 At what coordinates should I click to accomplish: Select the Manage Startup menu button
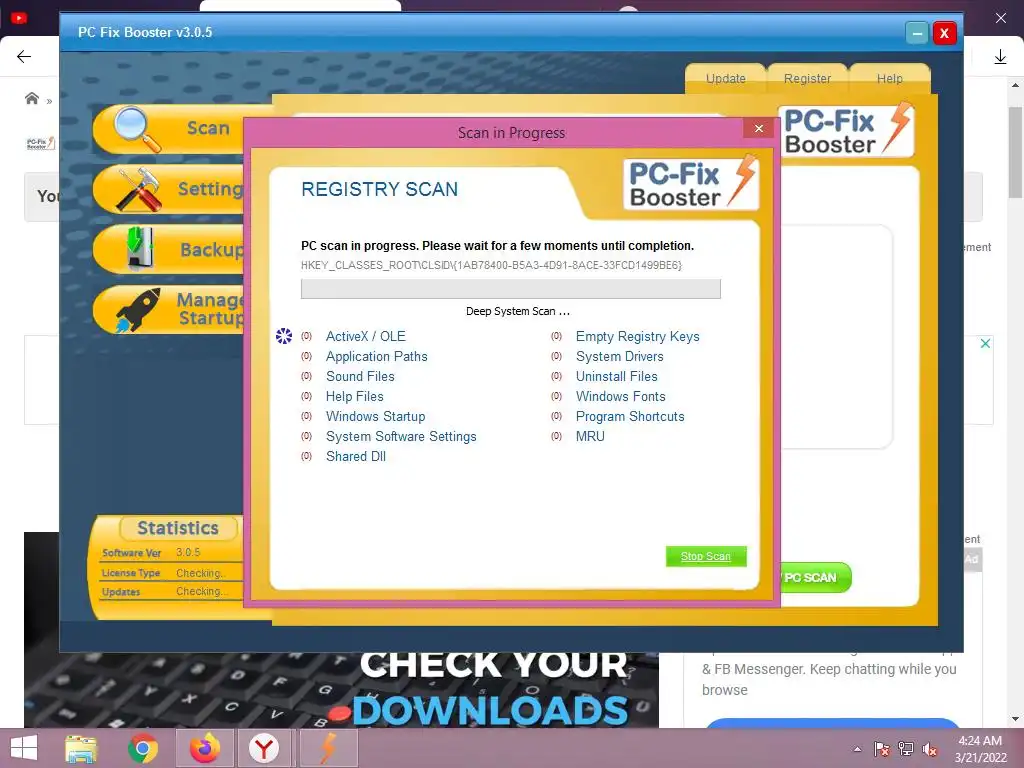coord(168,310)
